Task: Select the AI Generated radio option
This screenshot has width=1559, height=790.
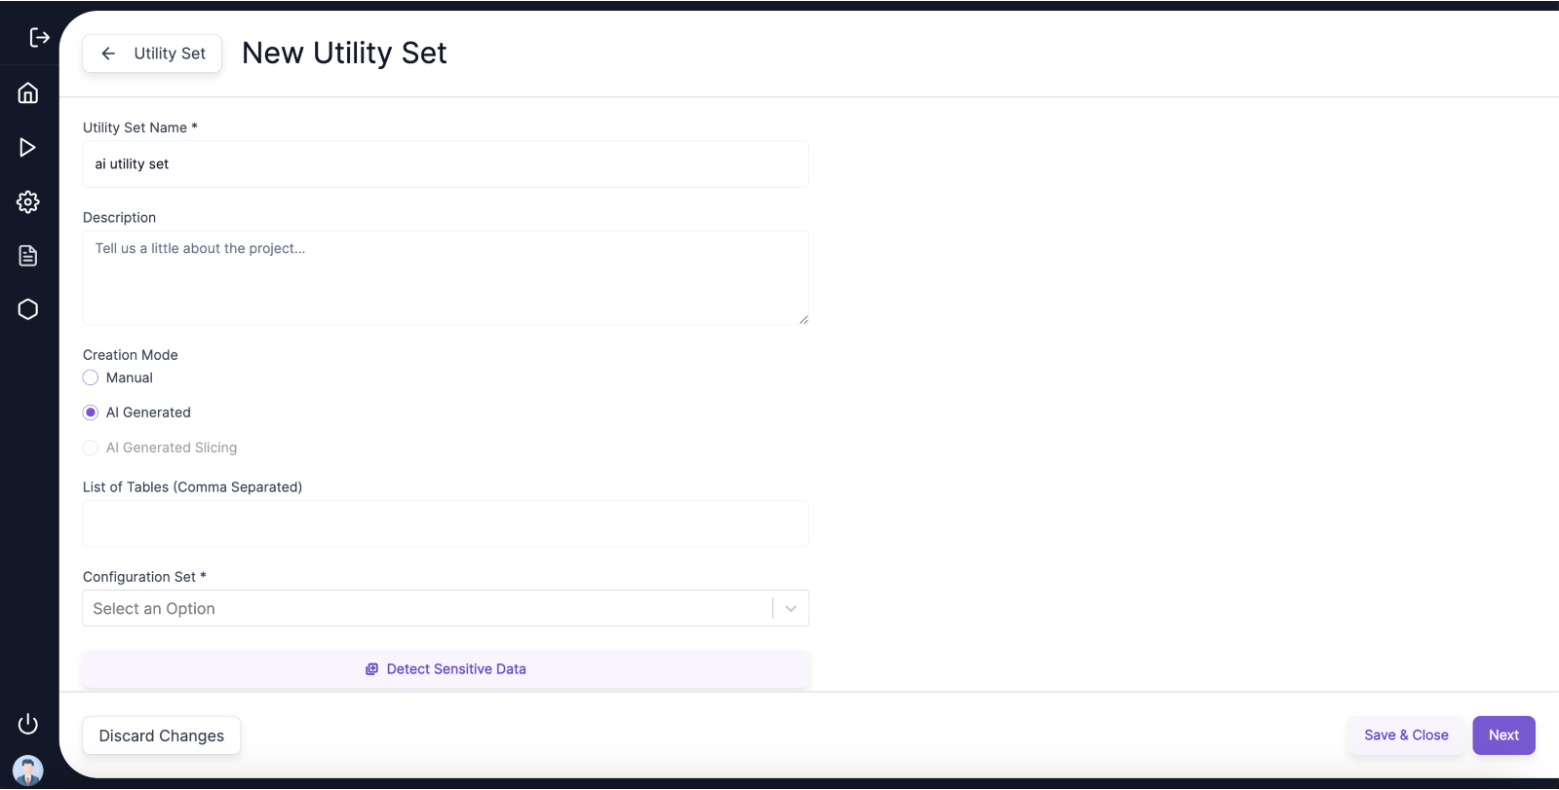Action: (90, 412)
